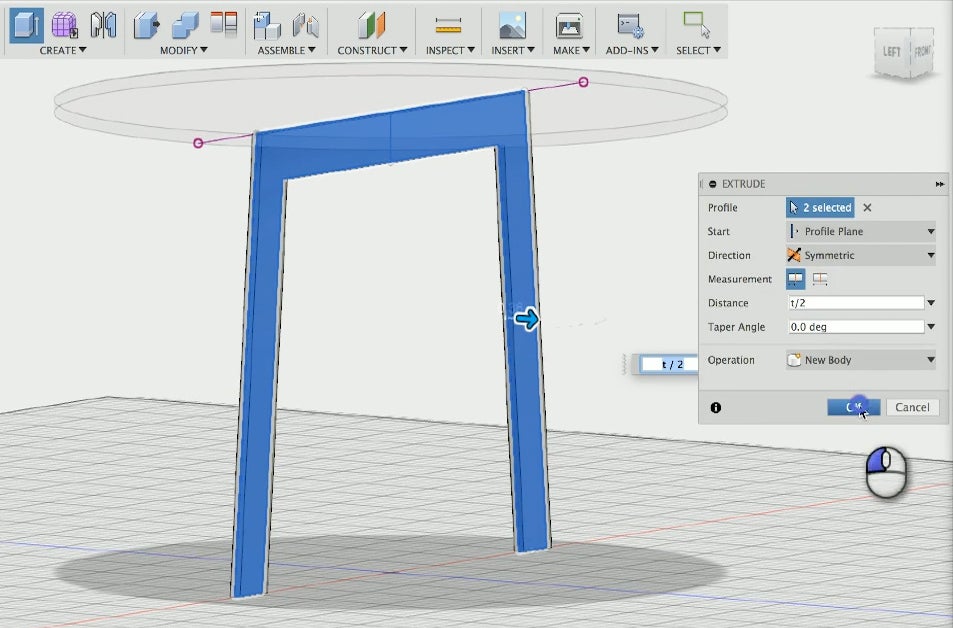Click the Joint icon in Assemble group
Viewport: 953px width, 628px height.
click(x=306, y=26)
